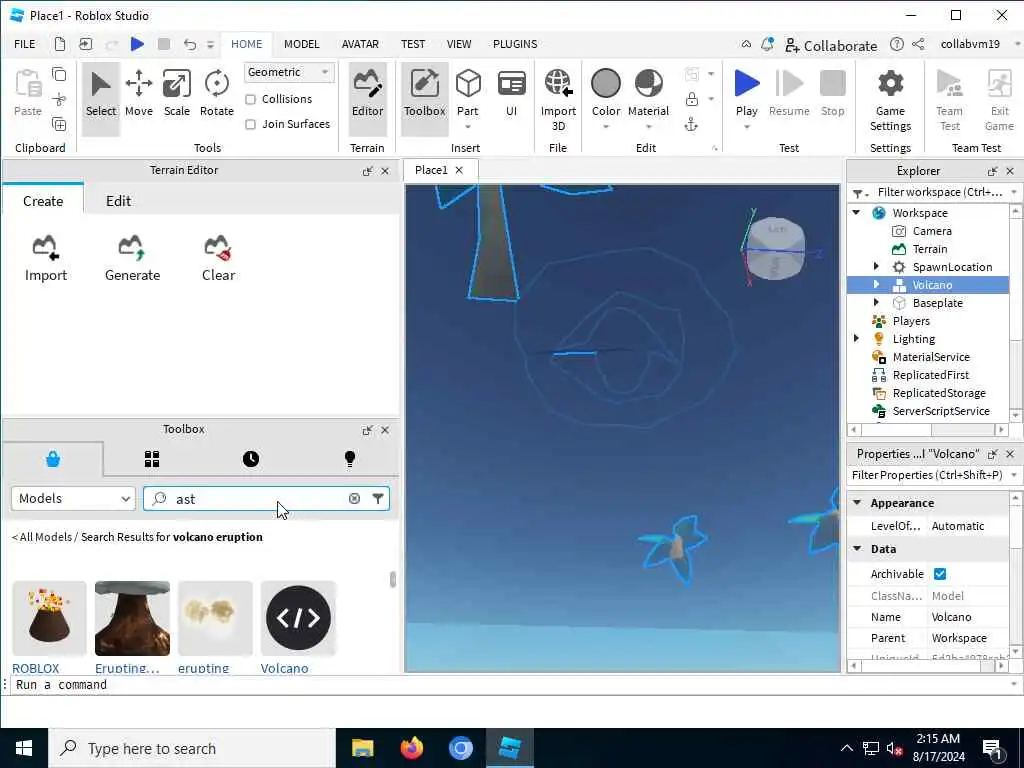The image size is (1024, 768).
Task: Click the Play test button
Action: click(746, 93)
